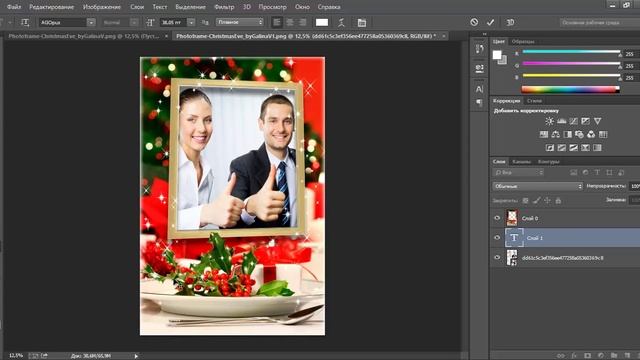
Task: Hide the bottom dd61c5c layer eye
Action: 497,258
